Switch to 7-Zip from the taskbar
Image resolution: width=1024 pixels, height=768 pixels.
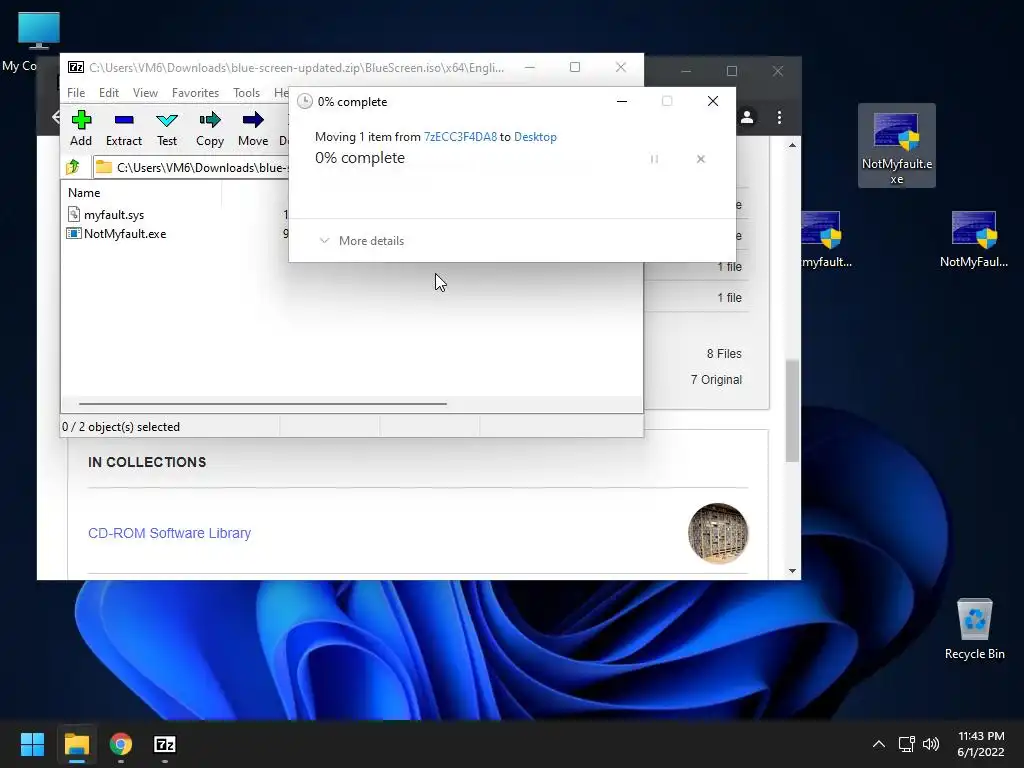click(165, 744)
